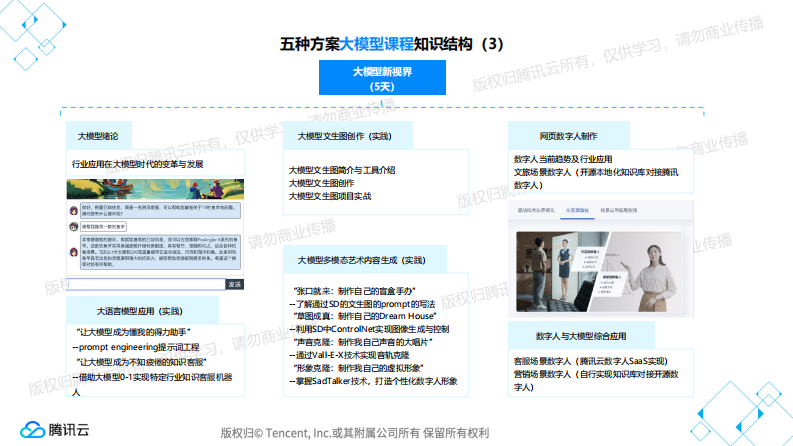Click the blue 大模型新视界 (5天) box
Screen dimensions: 793x446
coord(382,77)
